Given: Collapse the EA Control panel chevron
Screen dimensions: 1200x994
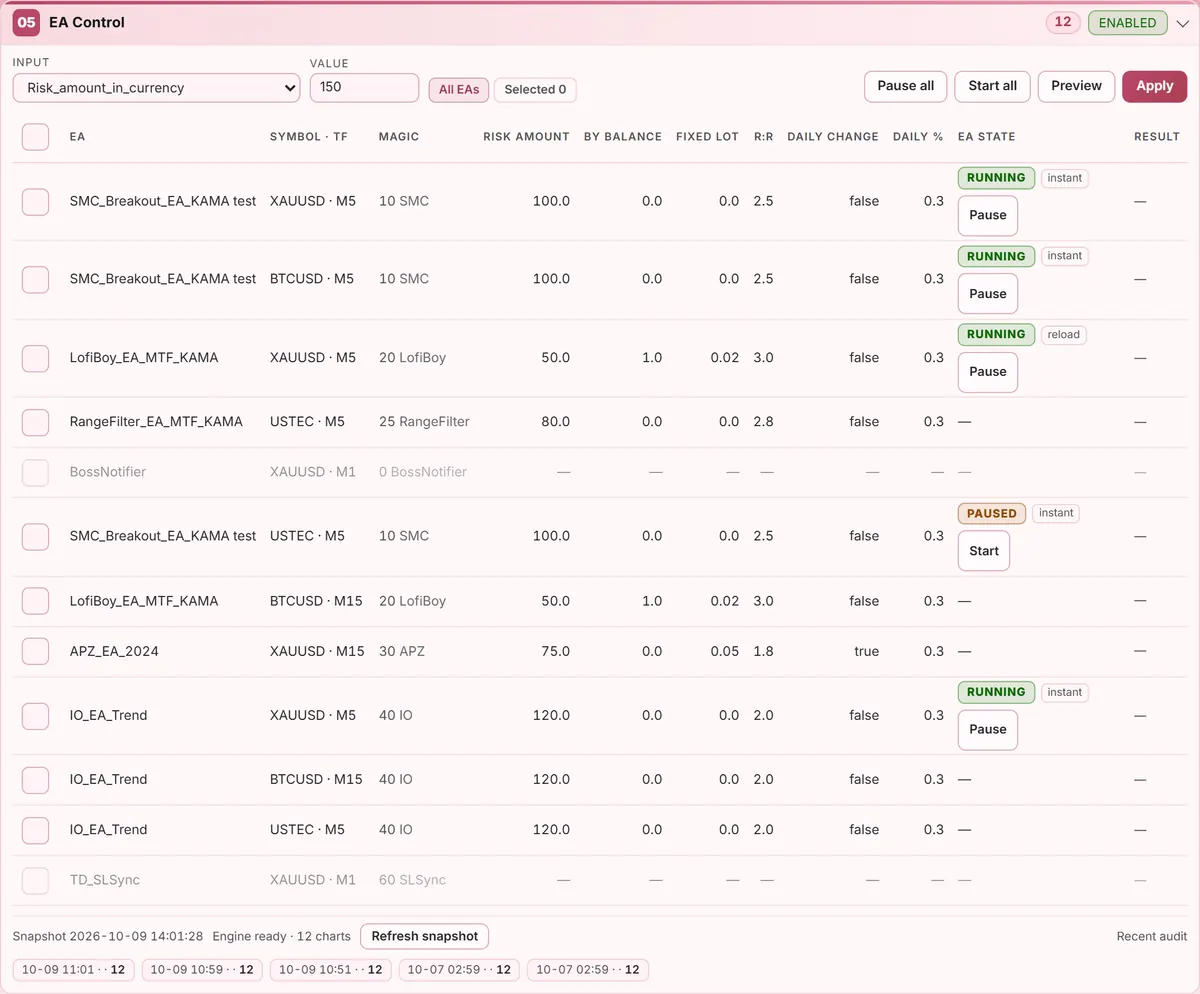Looking at the screenshot, I should pyautogui.click(x=1183, y=23).
